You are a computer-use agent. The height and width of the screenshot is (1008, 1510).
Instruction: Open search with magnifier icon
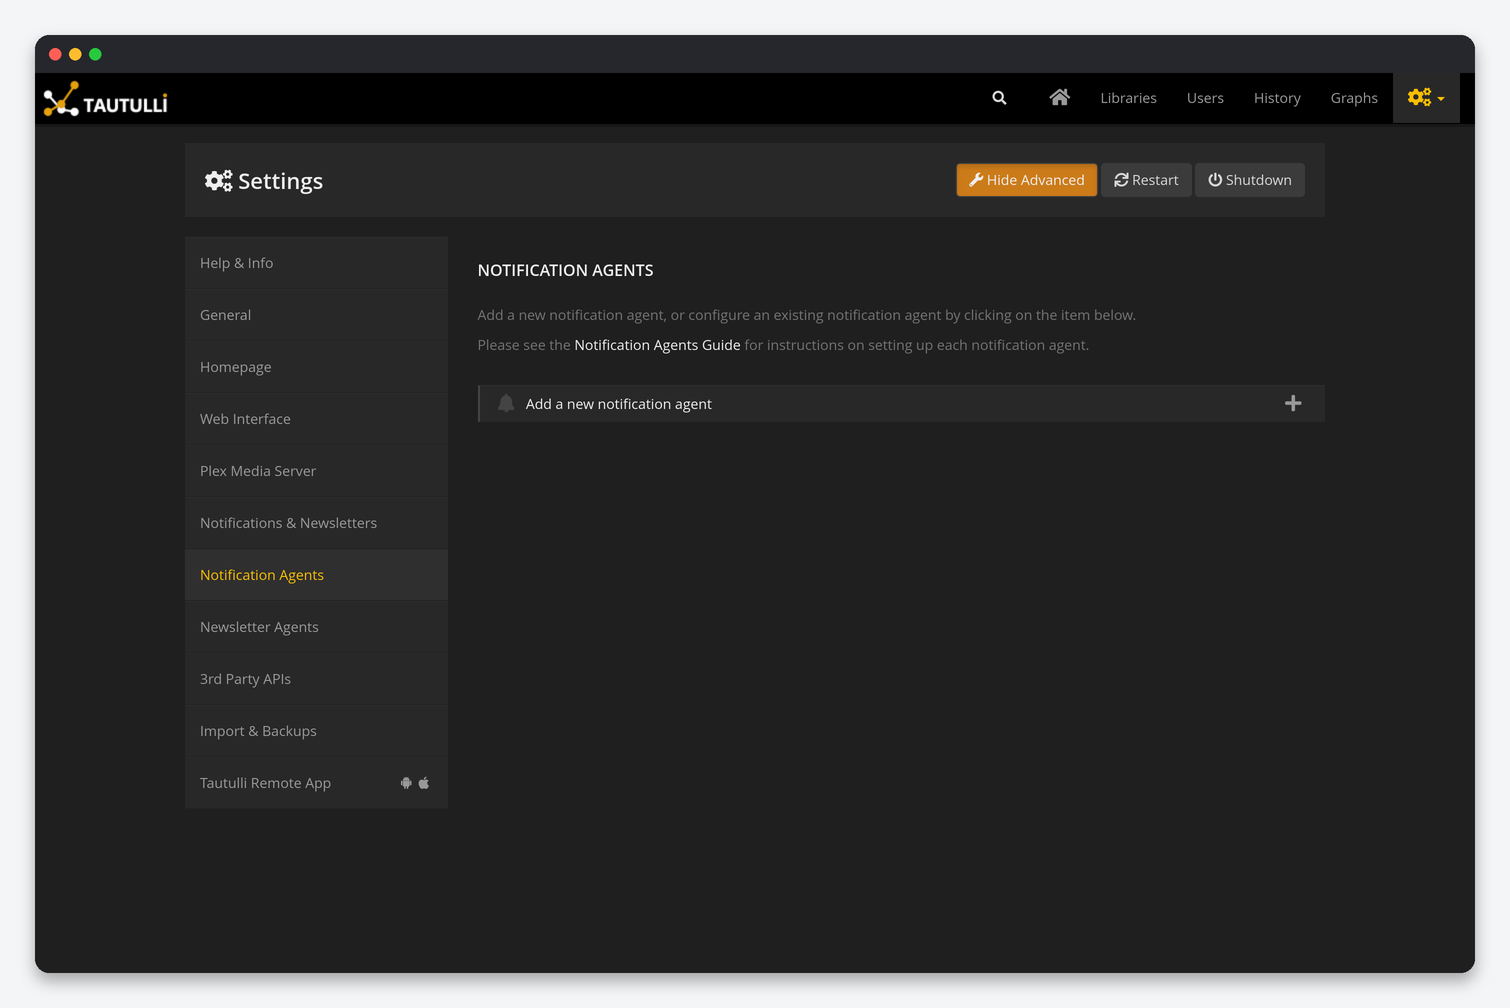click(x=999, y=98)
